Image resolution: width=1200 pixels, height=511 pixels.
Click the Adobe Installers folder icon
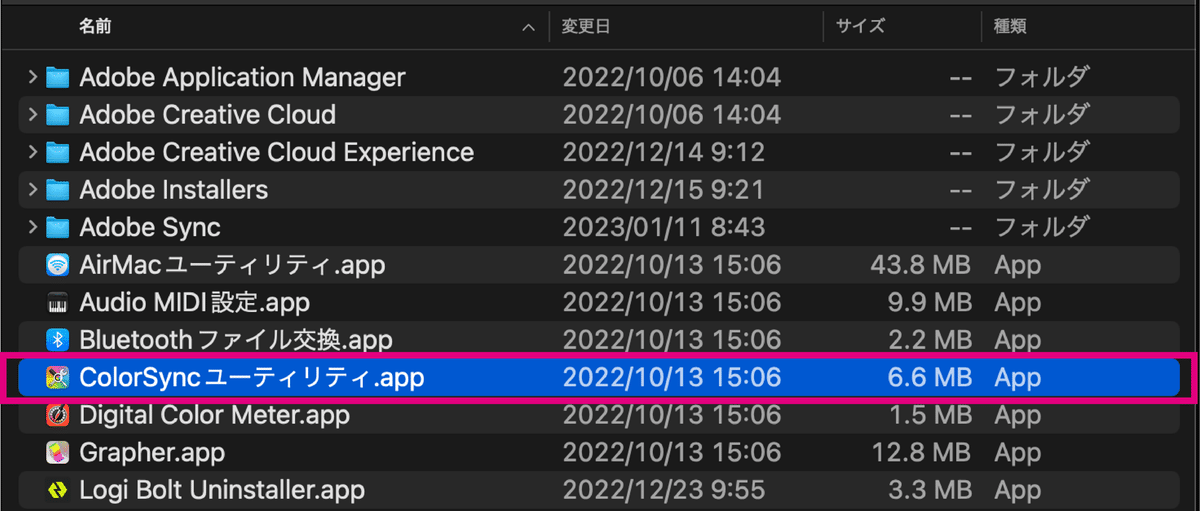pos(58,190)
